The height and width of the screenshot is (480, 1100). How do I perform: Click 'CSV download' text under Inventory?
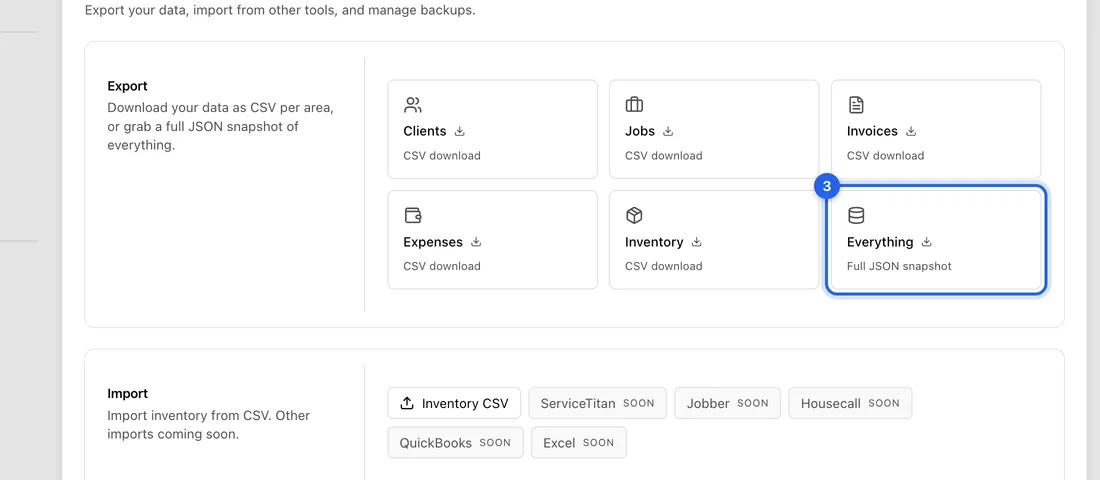[664, 267]
